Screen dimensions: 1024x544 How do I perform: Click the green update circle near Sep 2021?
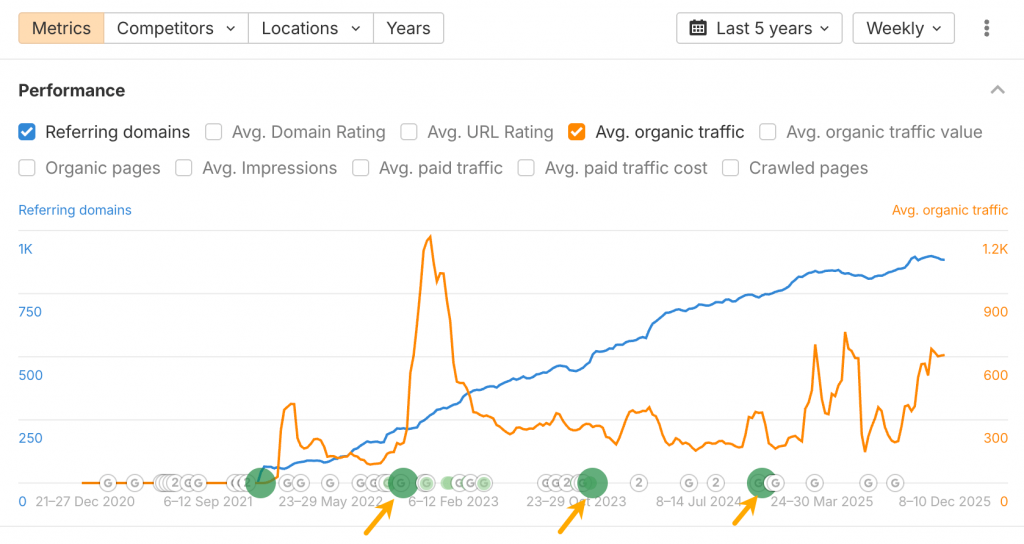coord(260,483)
